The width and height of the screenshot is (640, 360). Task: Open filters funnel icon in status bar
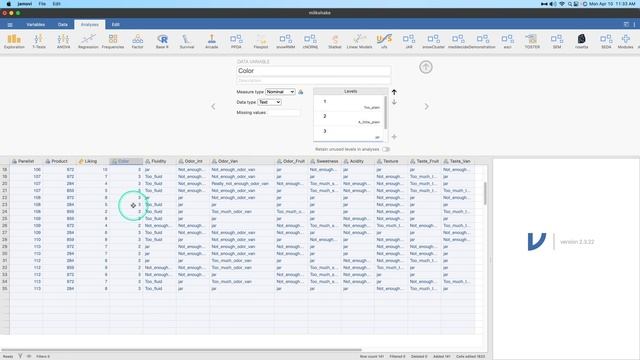(x=20, y=356)
